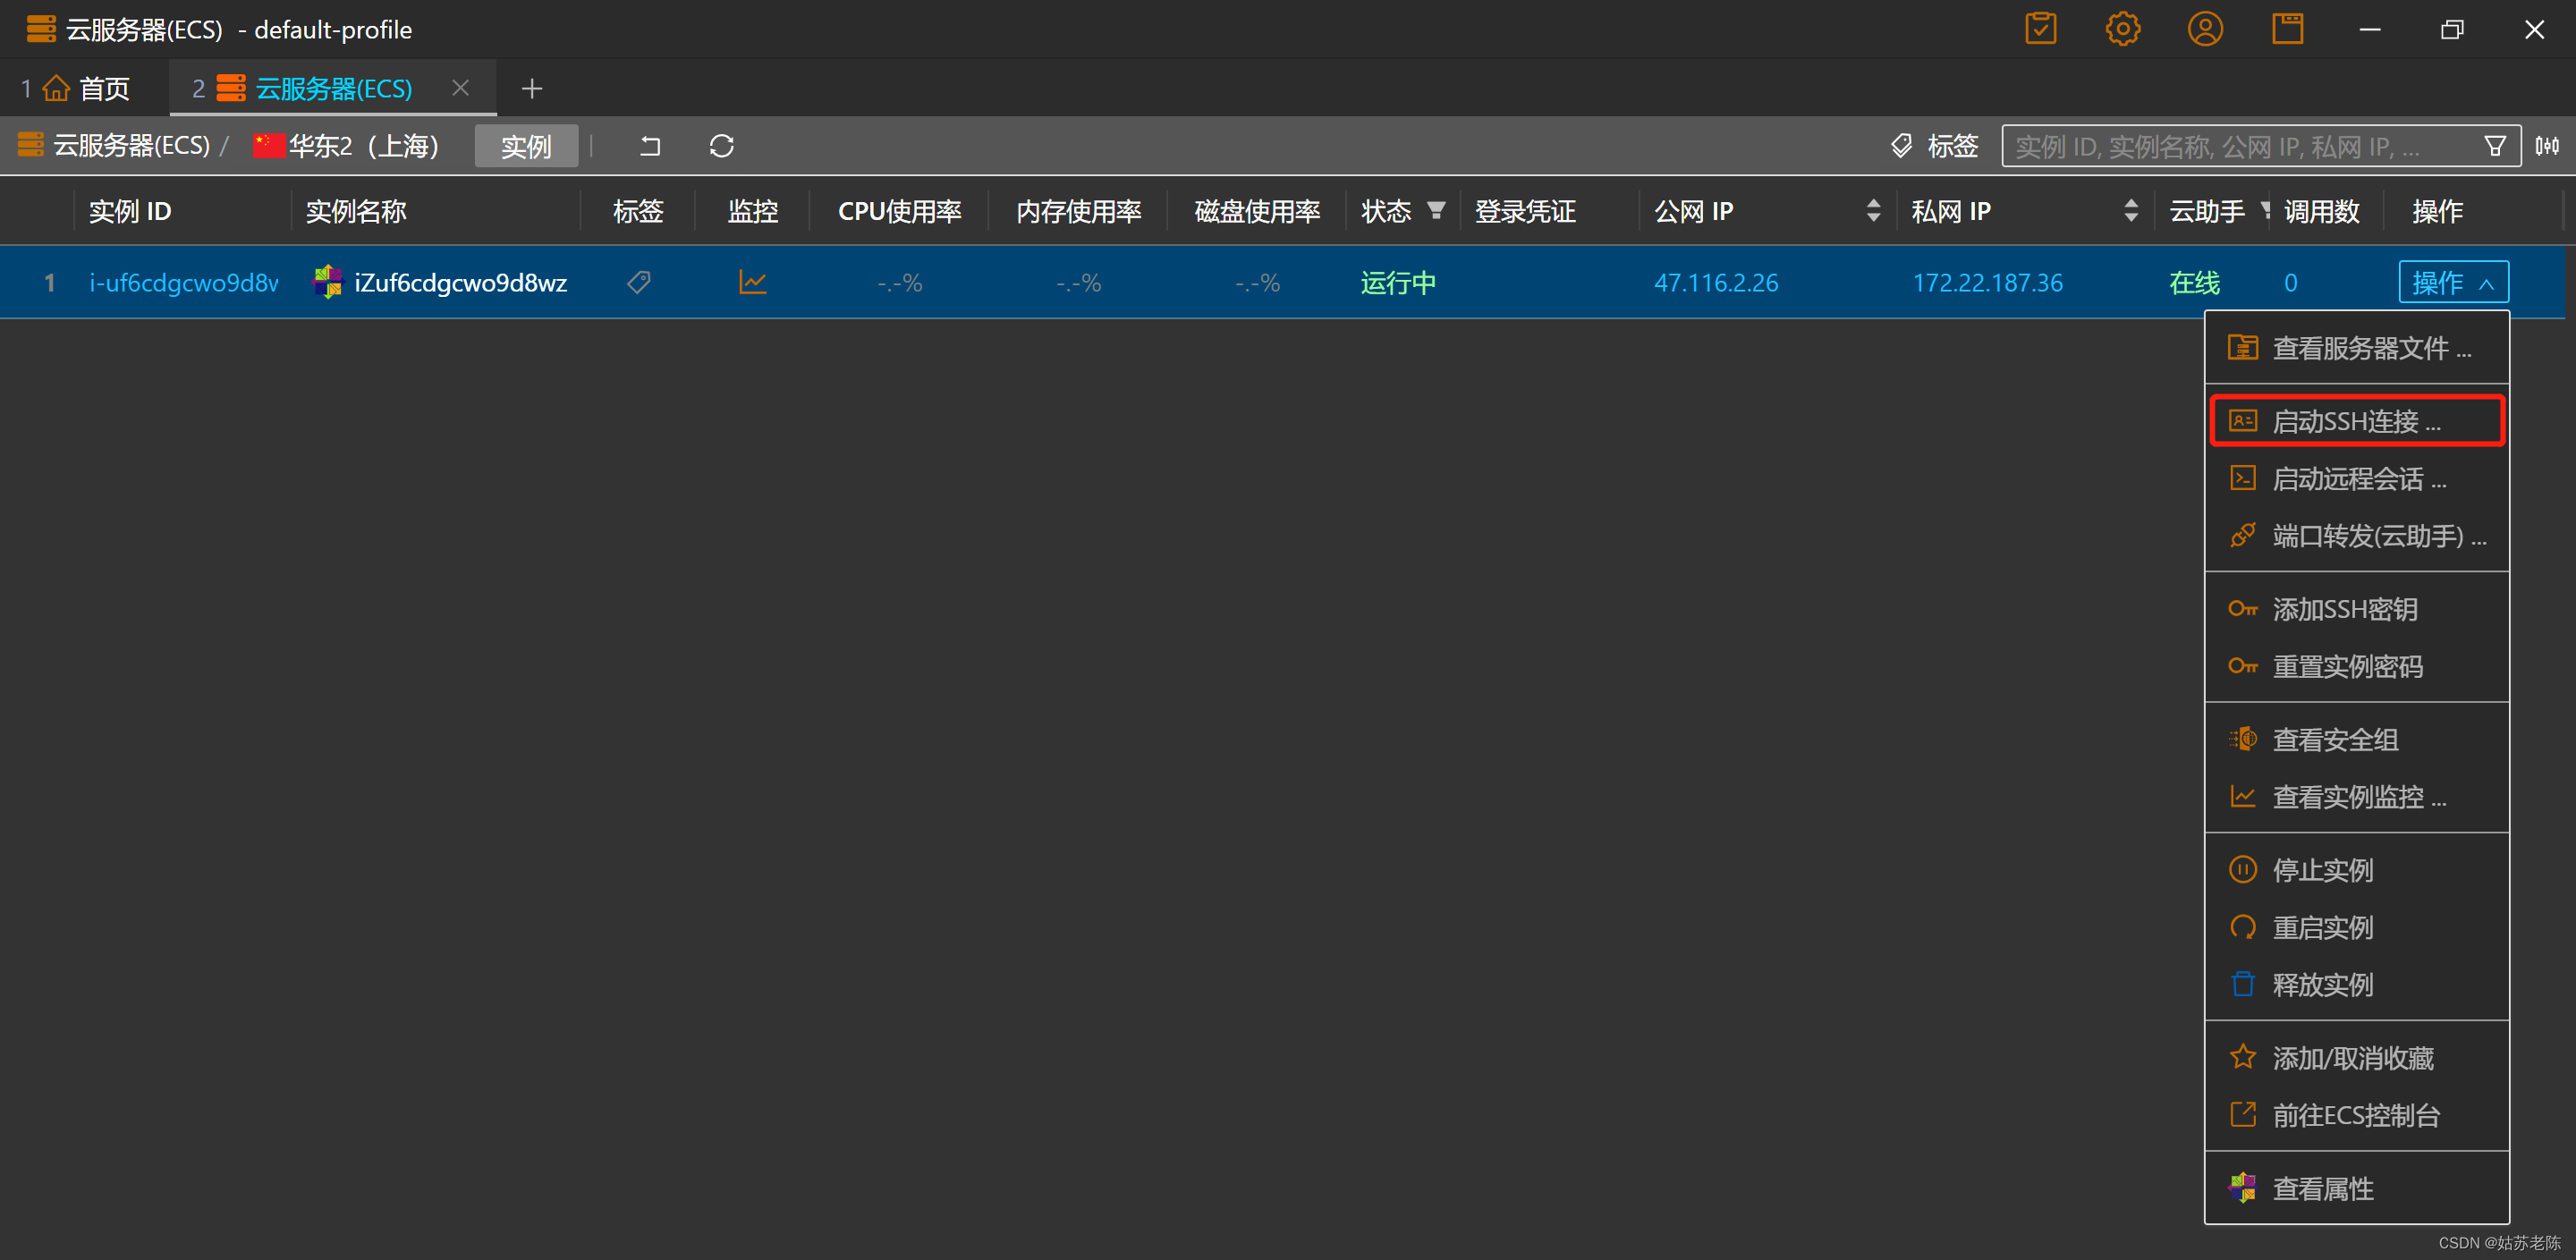The width and height of the screenshot is (2576, 1260).
Task: Click the 内存使用率 column header
Action: (x=1078, y=211)
